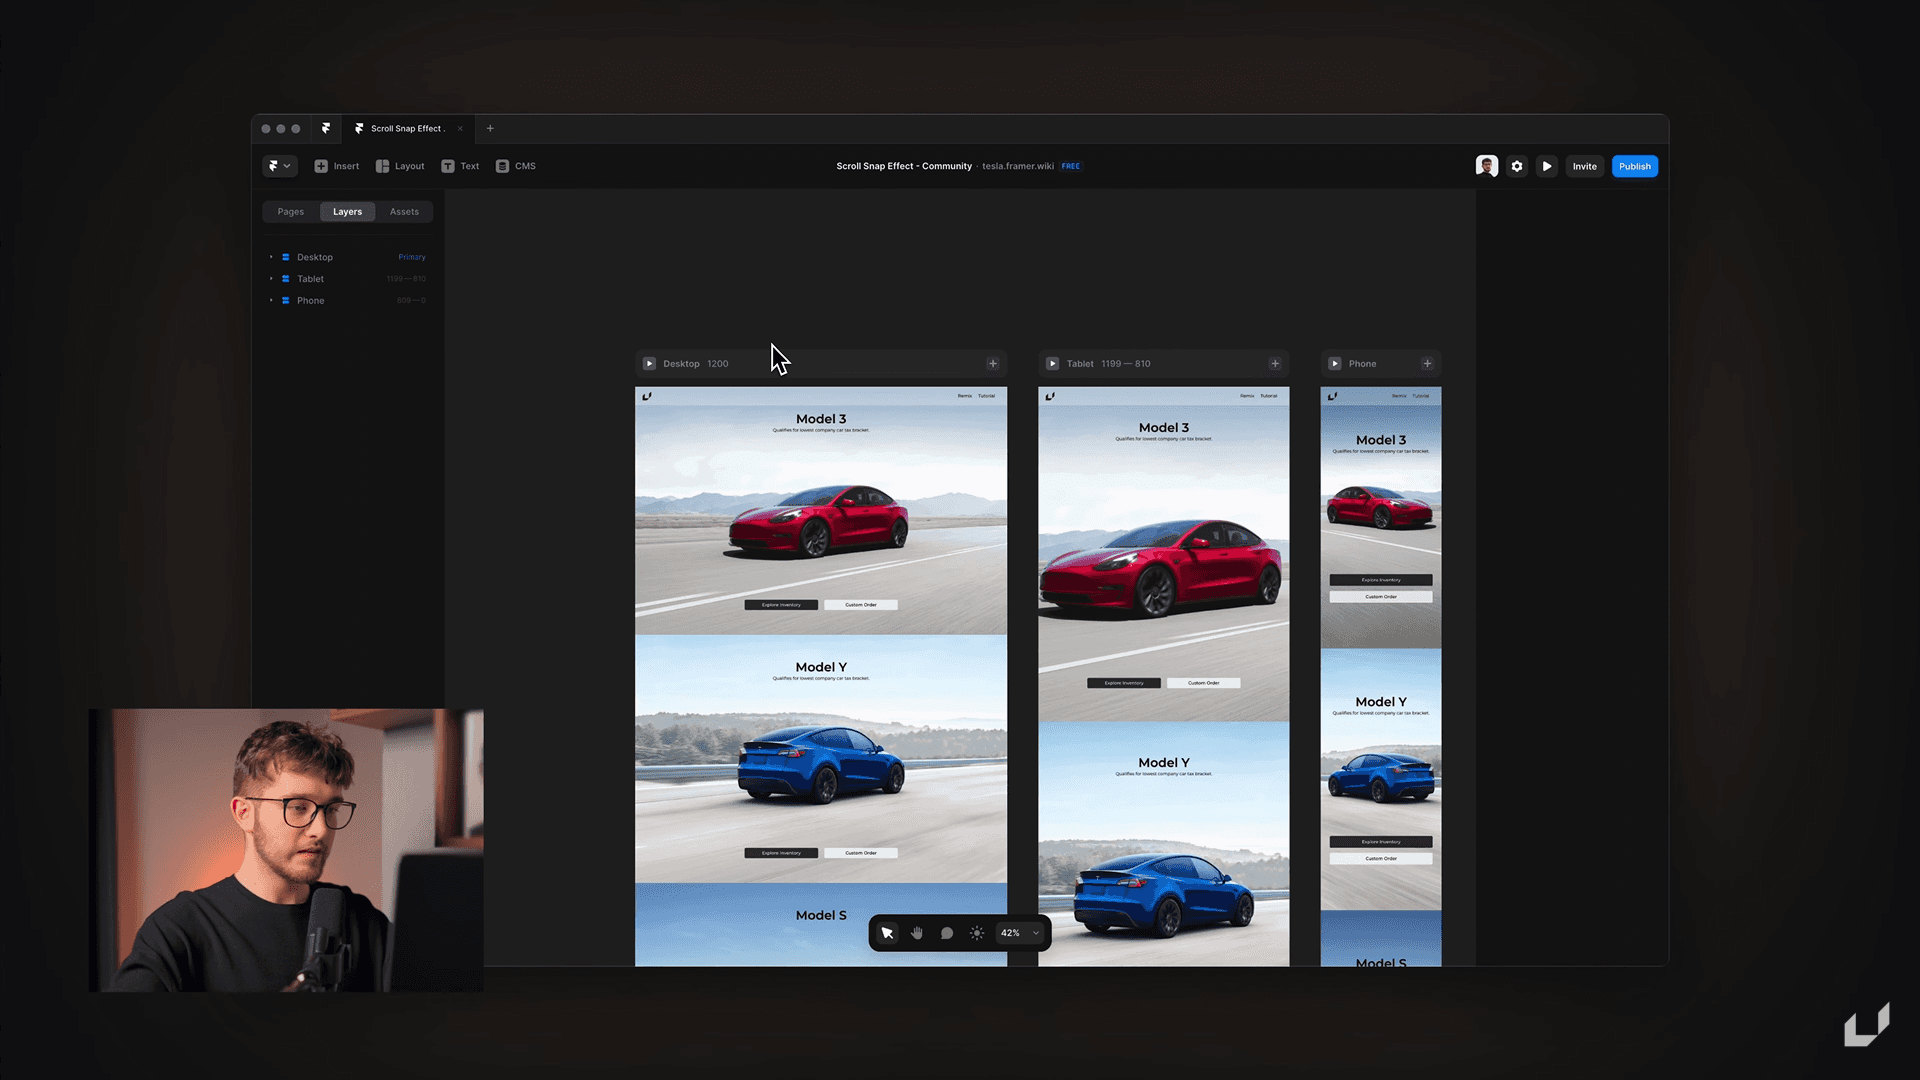Click the Settings gear icon
Image resolution: width=1920 pixels, height=1080 pixels.
click(x=1516, y=166)
